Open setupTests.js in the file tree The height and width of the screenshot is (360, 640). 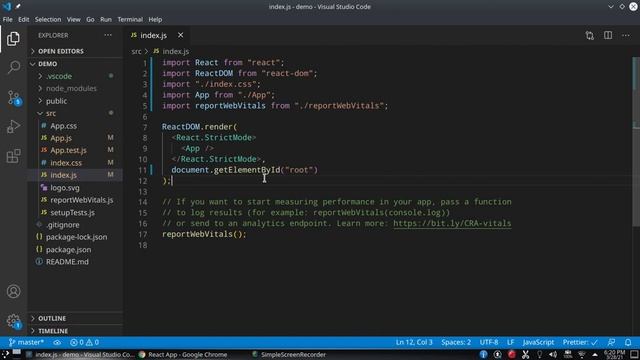(x=76, y=212)
